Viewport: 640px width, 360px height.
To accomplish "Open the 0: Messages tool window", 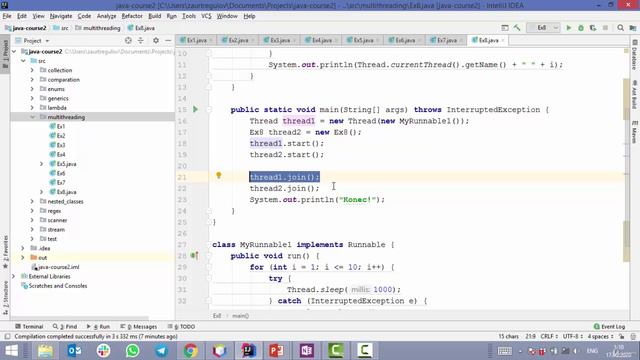I will pyautogui.click(x=139, y=327).
